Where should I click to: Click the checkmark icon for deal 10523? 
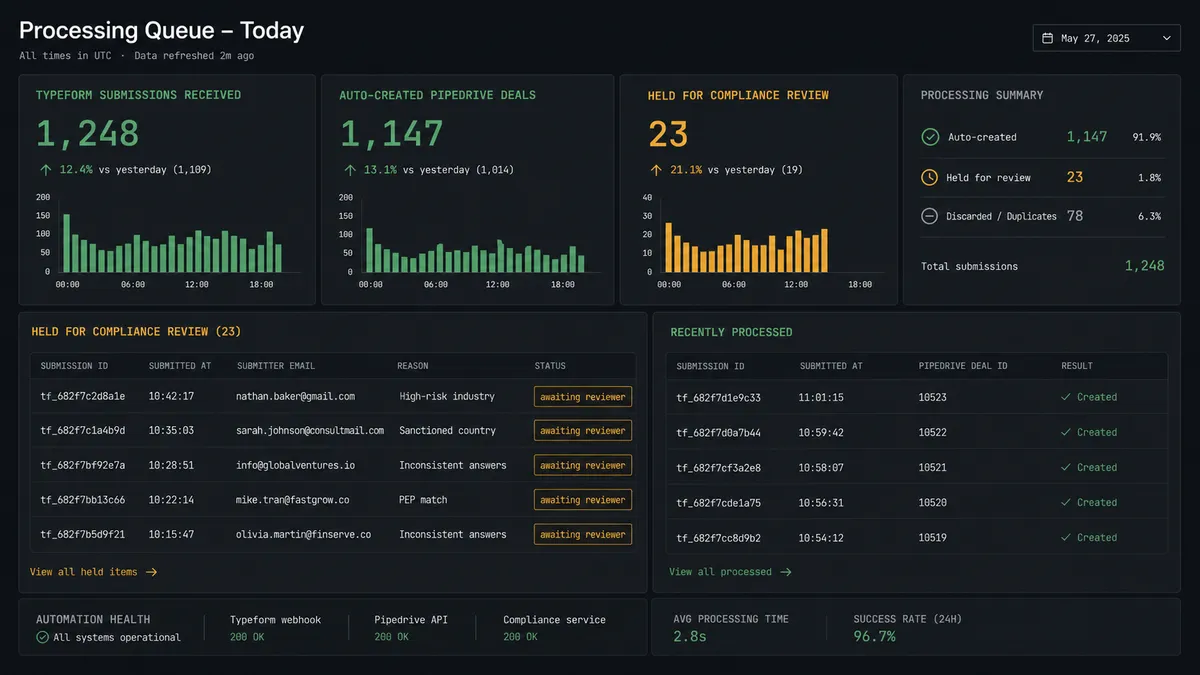pyautogui.click(x=1067, y=397)
